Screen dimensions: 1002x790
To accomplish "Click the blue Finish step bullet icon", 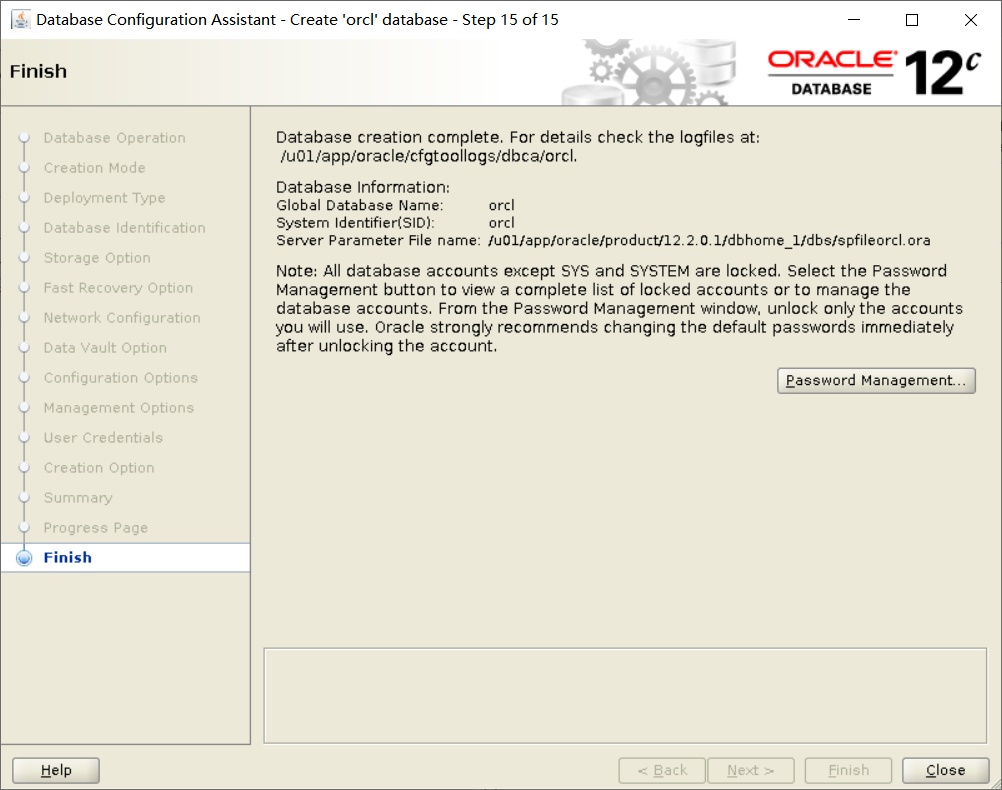I will [24, 558].
